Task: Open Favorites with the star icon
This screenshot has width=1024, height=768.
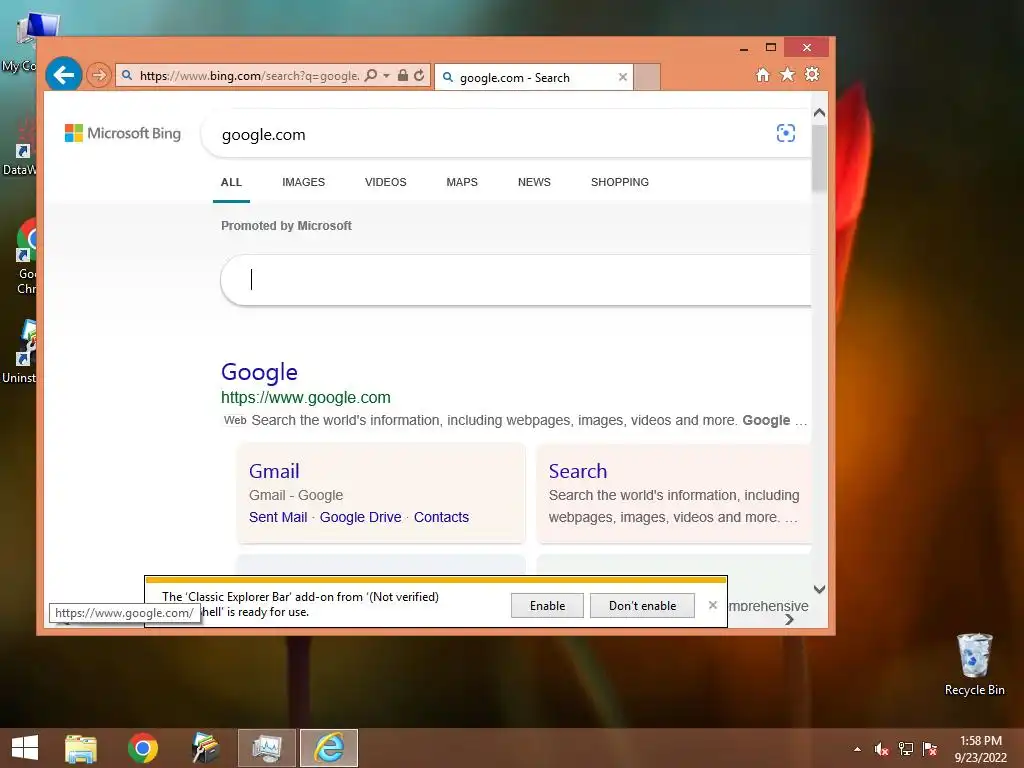Action: [x=788, y=74]
